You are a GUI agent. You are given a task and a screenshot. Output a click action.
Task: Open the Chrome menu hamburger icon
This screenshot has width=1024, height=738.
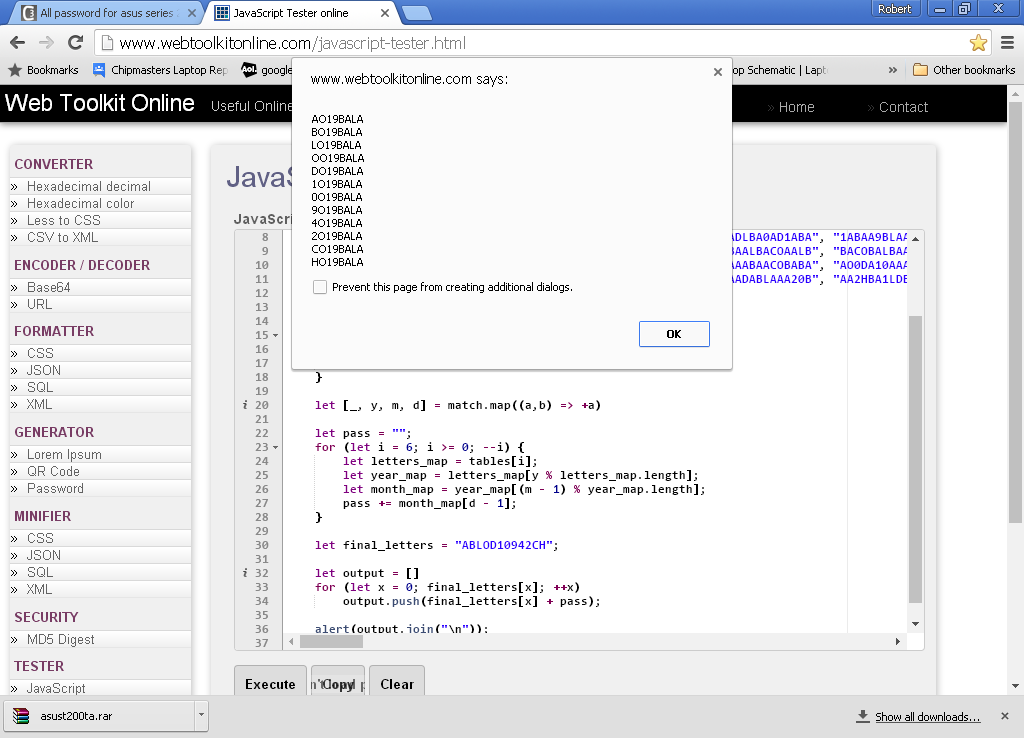[x=1007, y=43]
